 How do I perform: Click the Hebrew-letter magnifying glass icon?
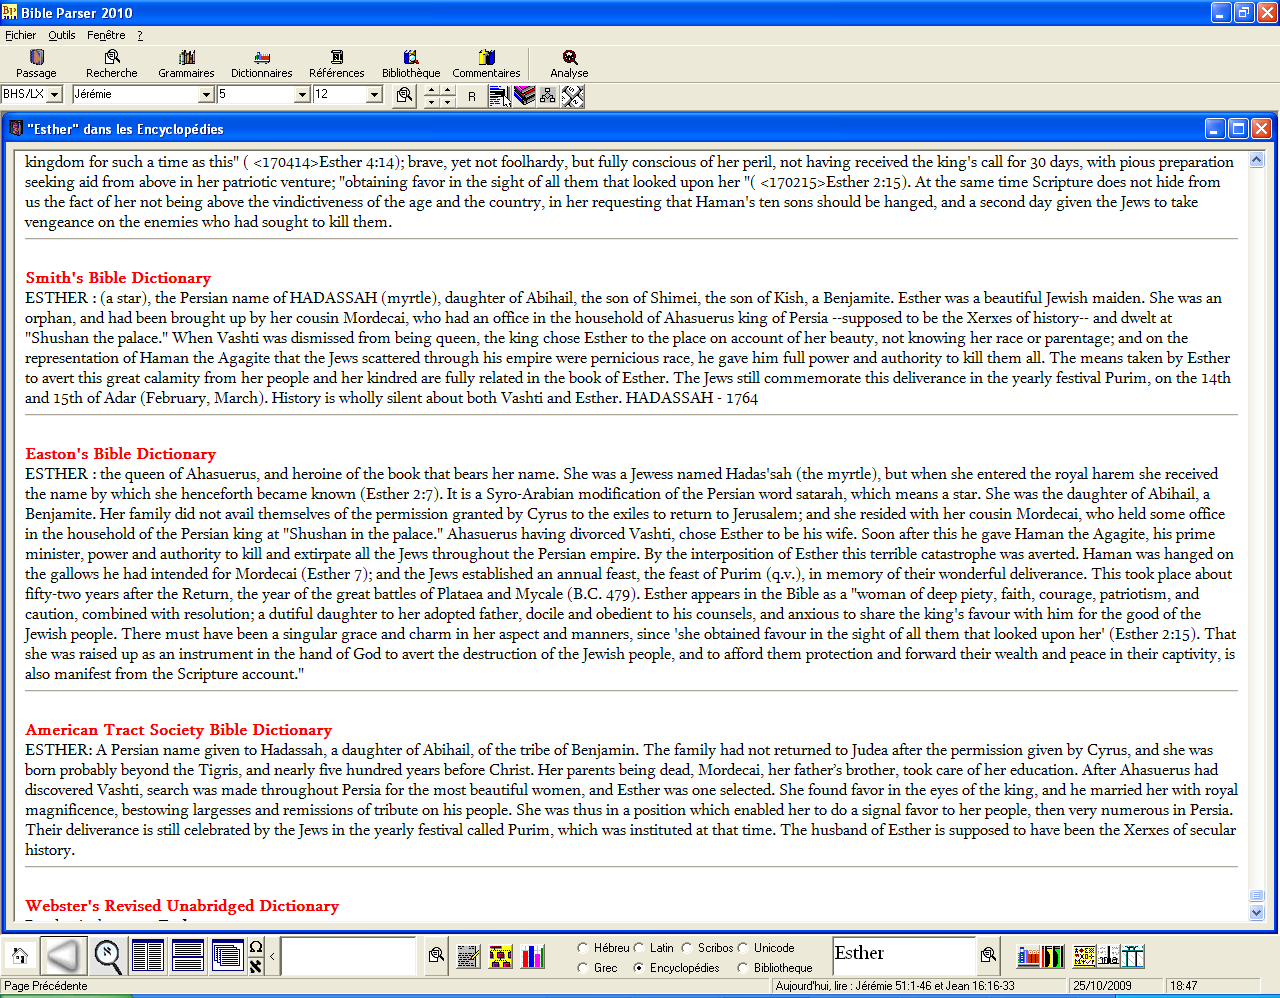(x=108, y=956)
